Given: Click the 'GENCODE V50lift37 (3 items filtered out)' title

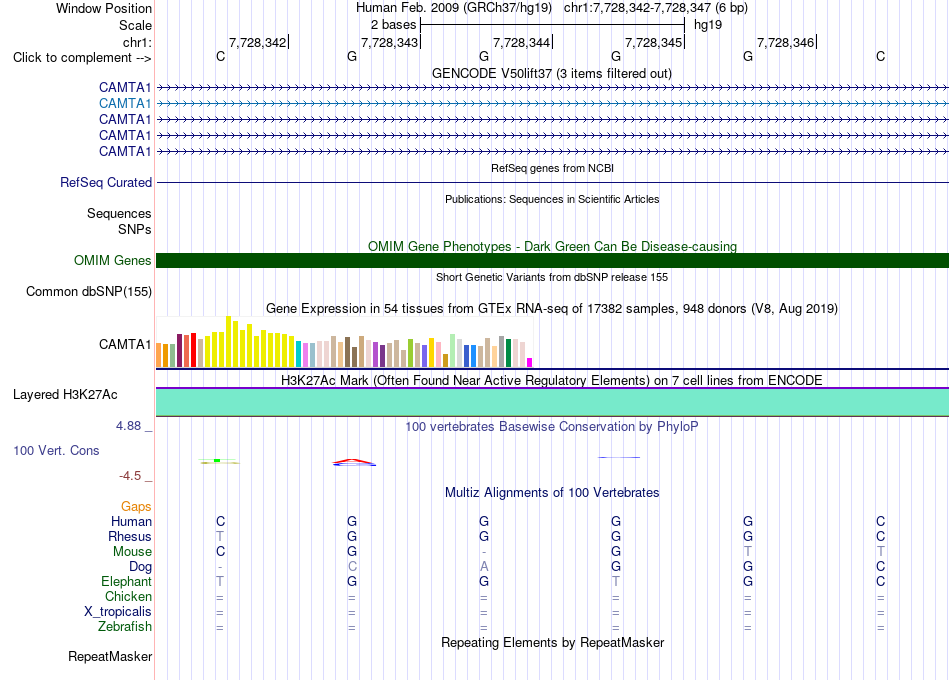Looking at the screenshot, I should [552, 73].
